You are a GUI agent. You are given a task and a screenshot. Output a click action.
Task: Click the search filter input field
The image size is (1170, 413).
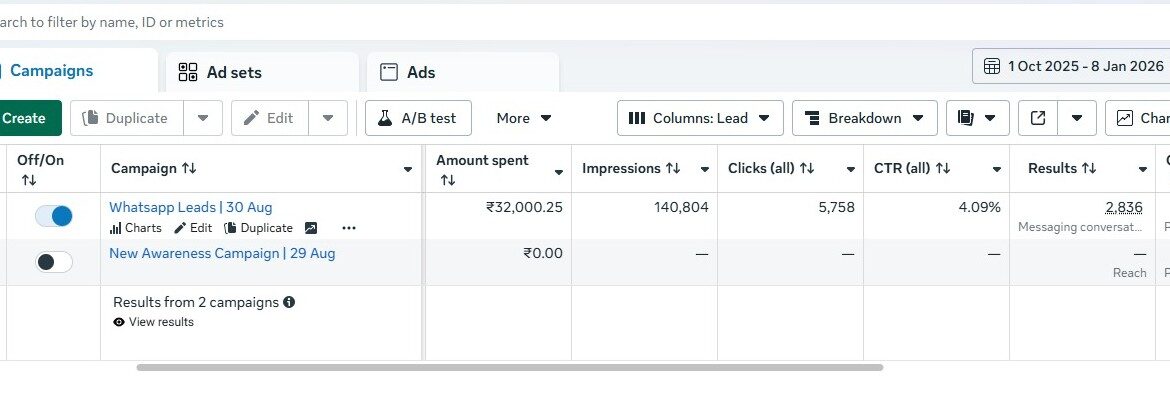point(585,22)
